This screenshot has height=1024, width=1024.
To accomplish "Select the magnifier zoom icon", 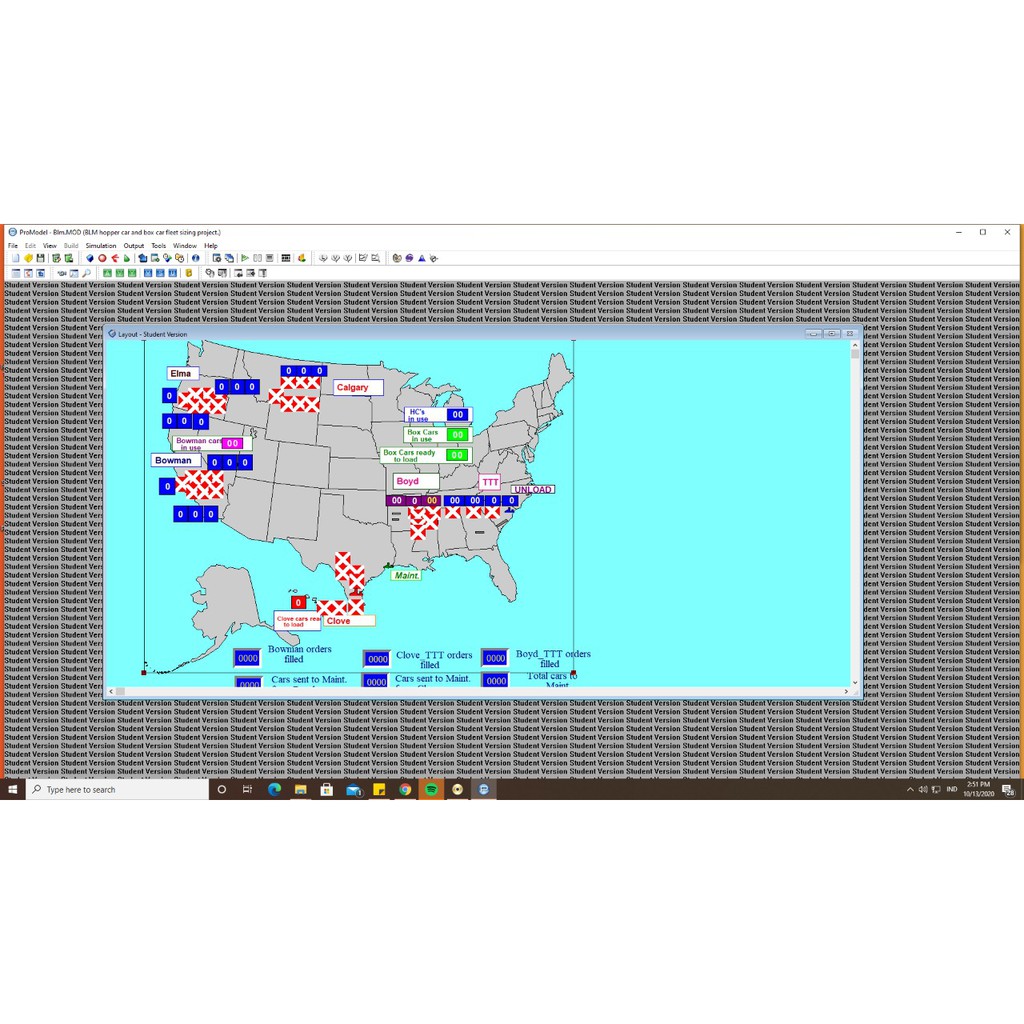I will 87,273.
